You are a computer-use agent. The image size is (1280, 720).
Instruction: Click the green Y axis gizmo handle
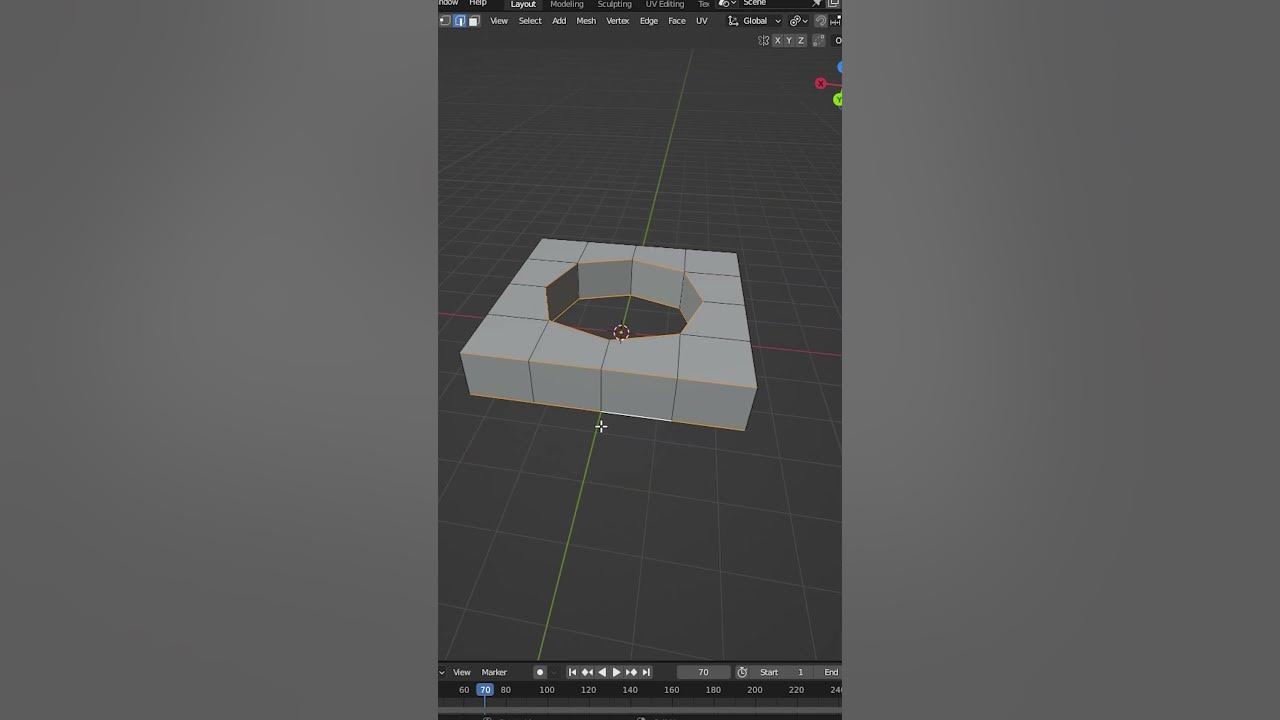pyautogui.click(x=838, y=99)
